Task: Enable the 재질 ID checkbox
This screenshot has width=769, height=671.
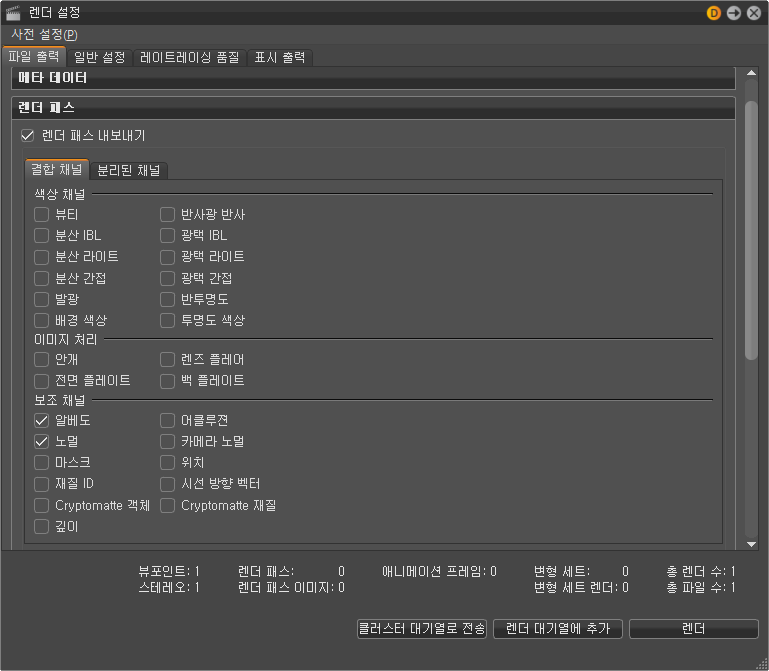Action: click(x=41, y=484)
